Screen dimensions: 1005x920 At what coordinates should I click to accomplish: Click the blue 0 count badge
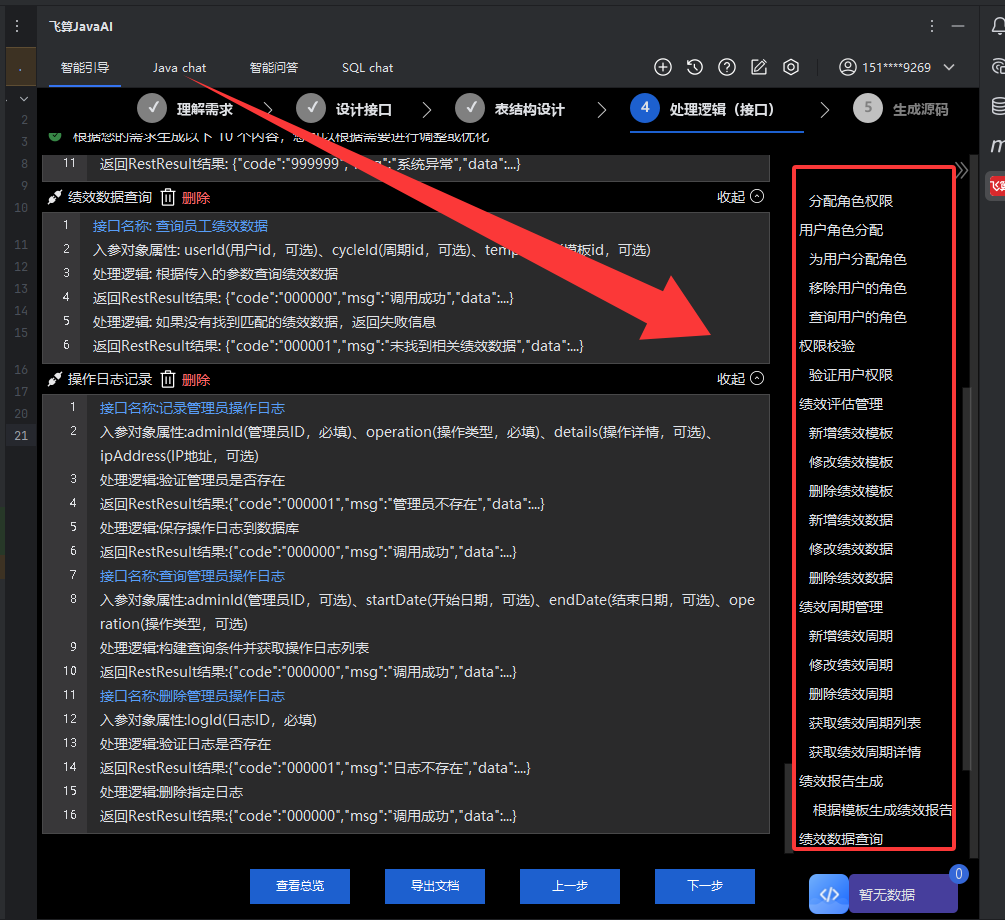(959, 874)
